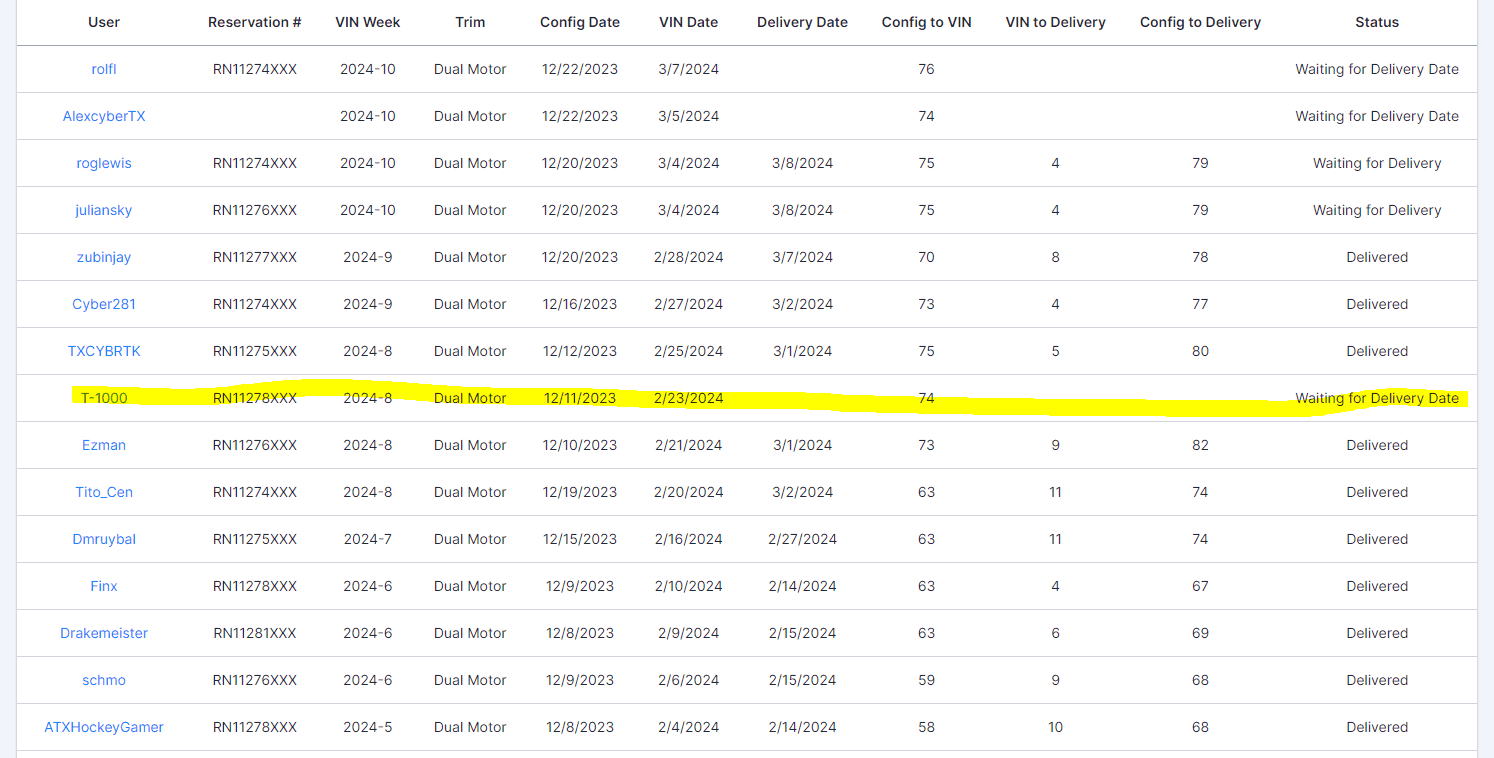Open AlexcyberTX user link
This screenshot has height=758, width=1494.
point(104,116)
